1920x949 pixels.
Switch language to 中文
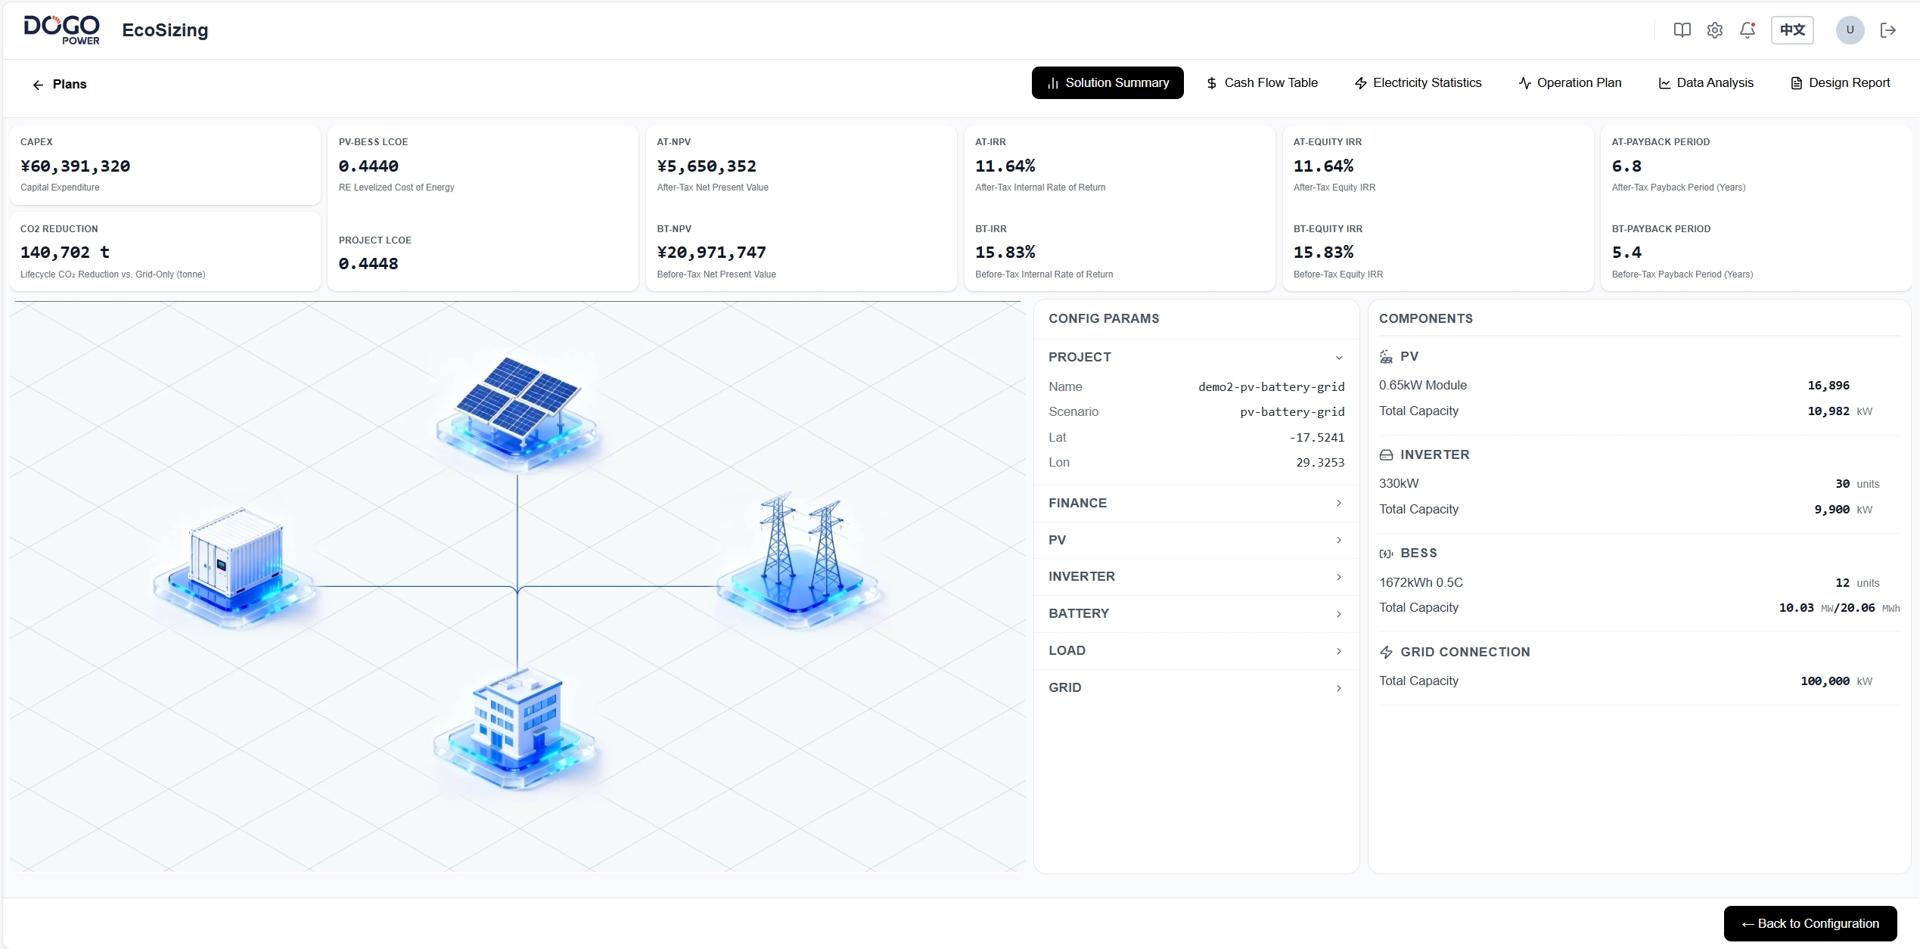[x=1792, y=30]
